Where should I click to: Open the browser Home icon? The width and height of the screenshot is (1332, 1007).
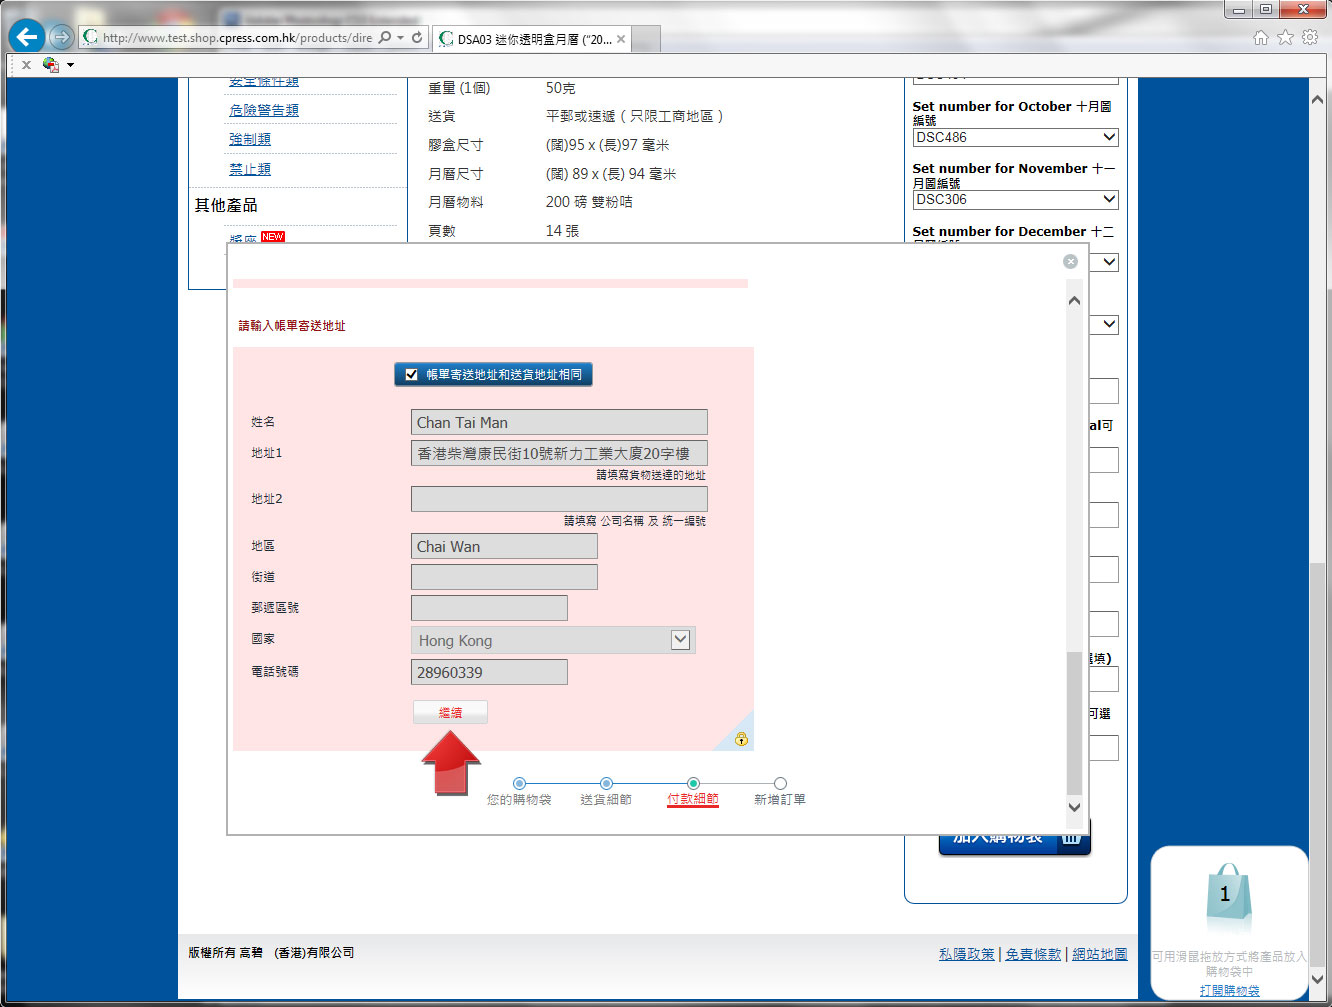pos(1260,38)
